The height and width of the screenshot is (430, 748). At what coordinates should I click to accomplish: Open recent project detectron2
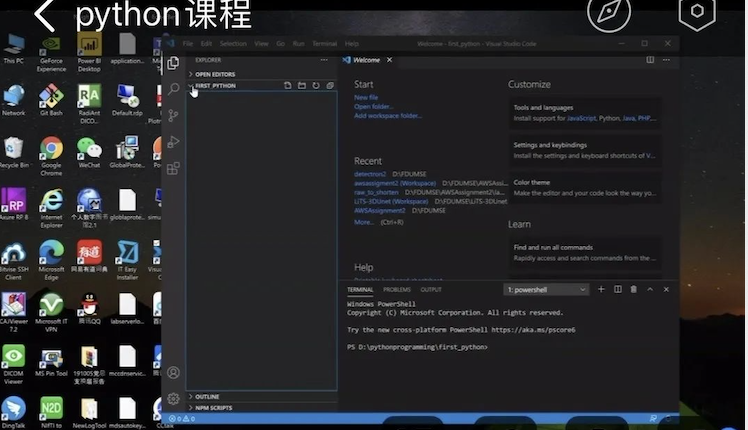[370, 174]
